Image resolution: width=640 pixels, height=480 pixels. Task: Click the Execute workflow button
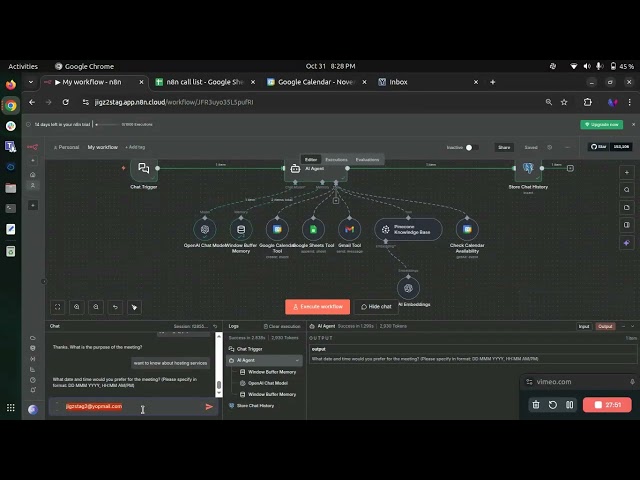[x=317, y=307]
